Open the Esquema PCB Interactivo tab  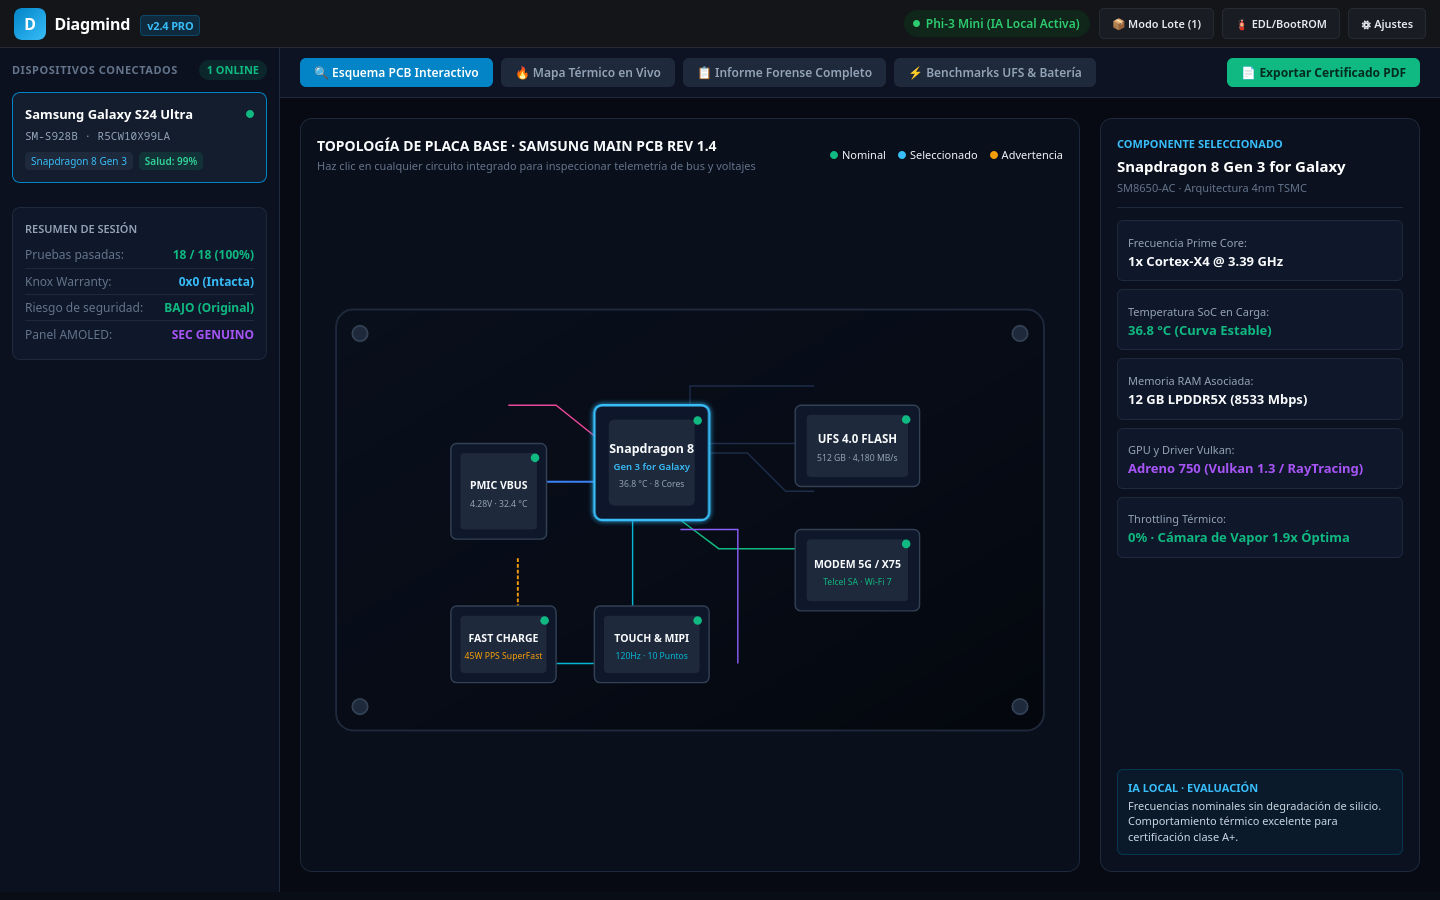coord(396,73)
